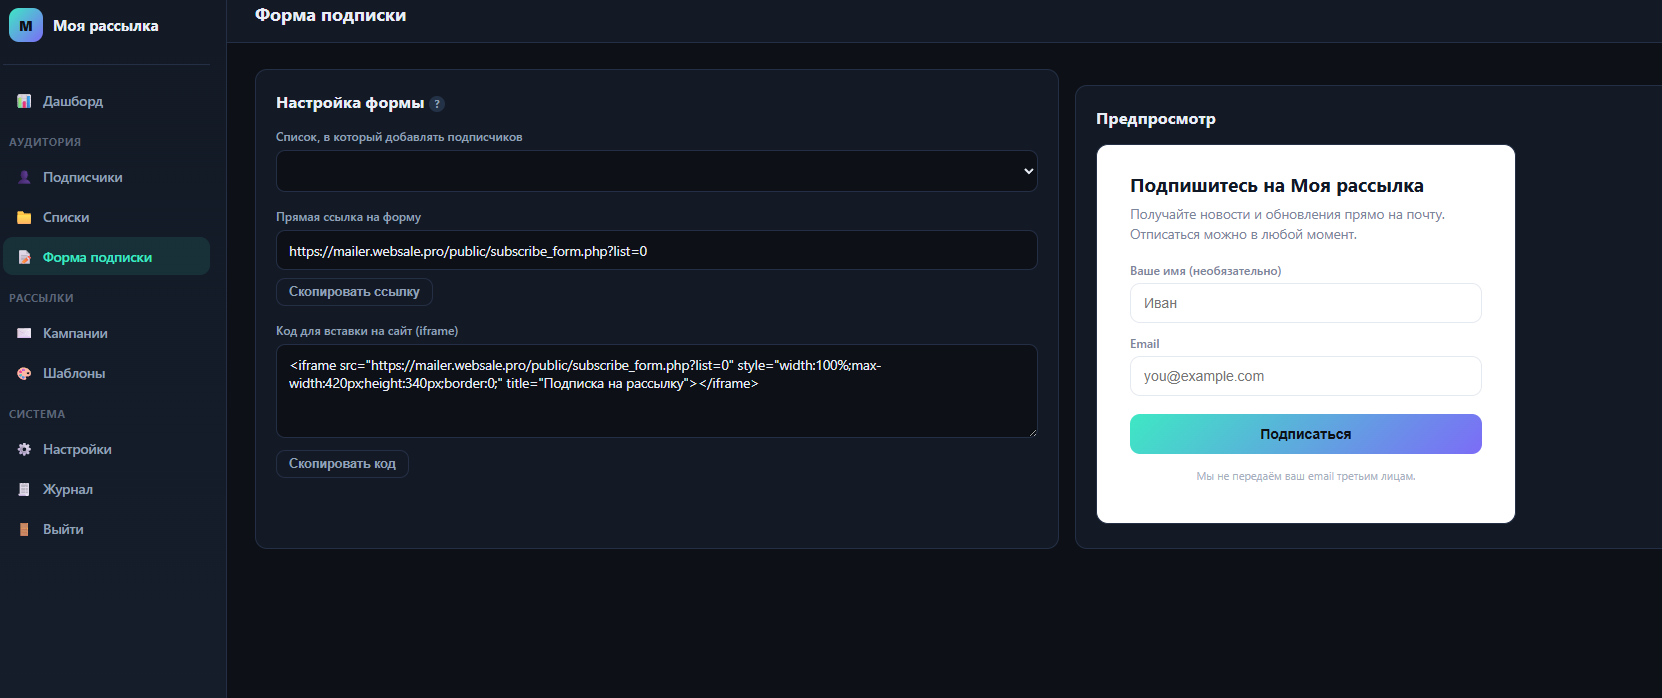Viewport: 1662px width, 698px height.
Task: Select Форма подписки in the sidebar
Action: [x=106, y=256]
